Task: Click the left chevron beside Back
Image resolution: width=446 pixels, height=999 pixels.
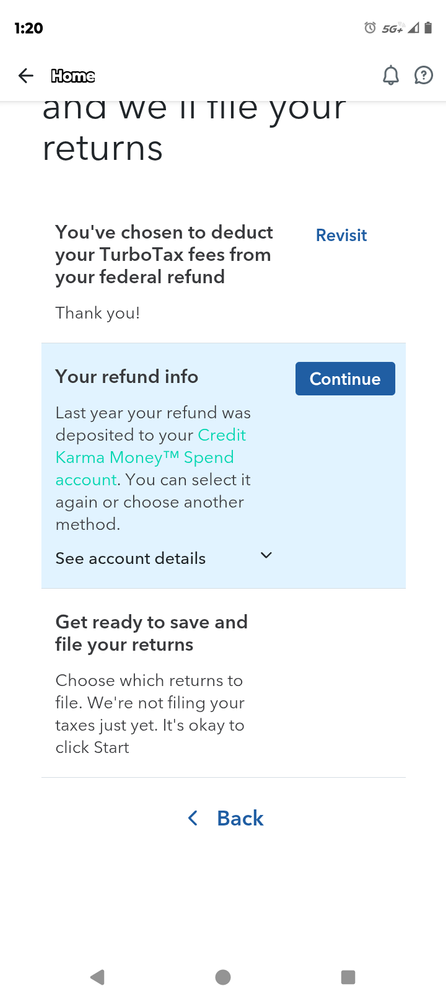Action: [x=192, y=818]
